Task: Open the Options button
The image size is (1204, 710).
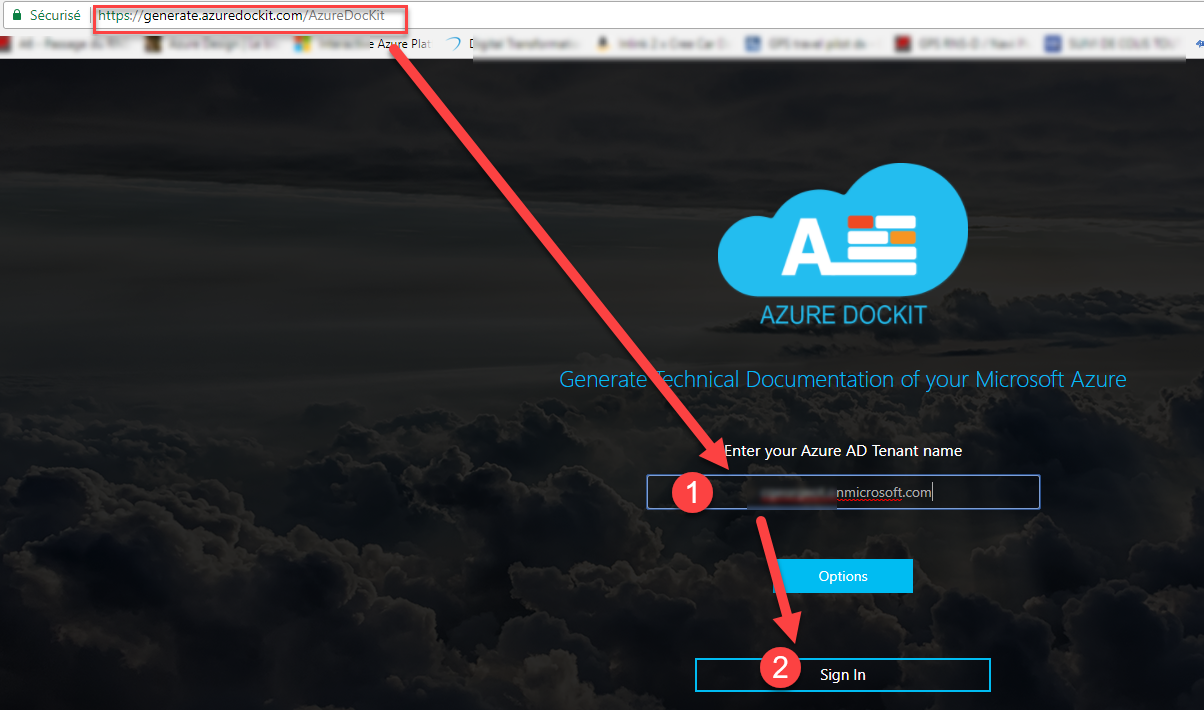Action: point(843,576)
